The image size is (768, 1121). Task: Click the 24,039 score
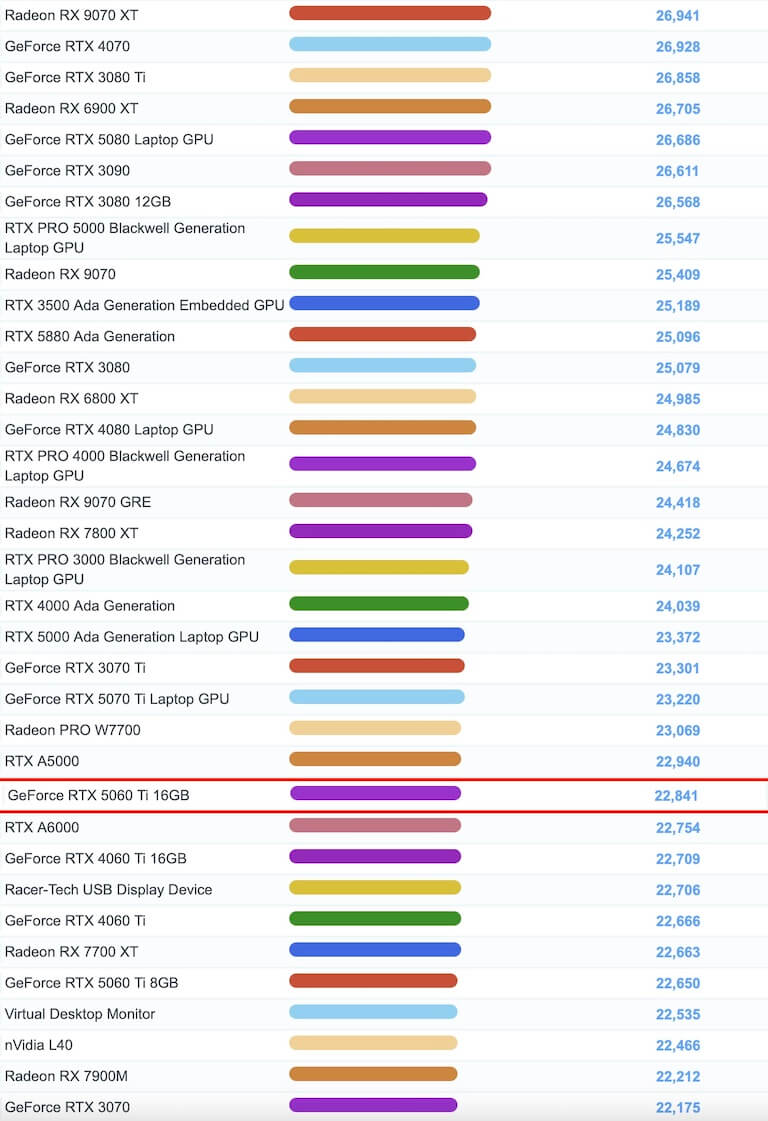[x=678, y=607]
